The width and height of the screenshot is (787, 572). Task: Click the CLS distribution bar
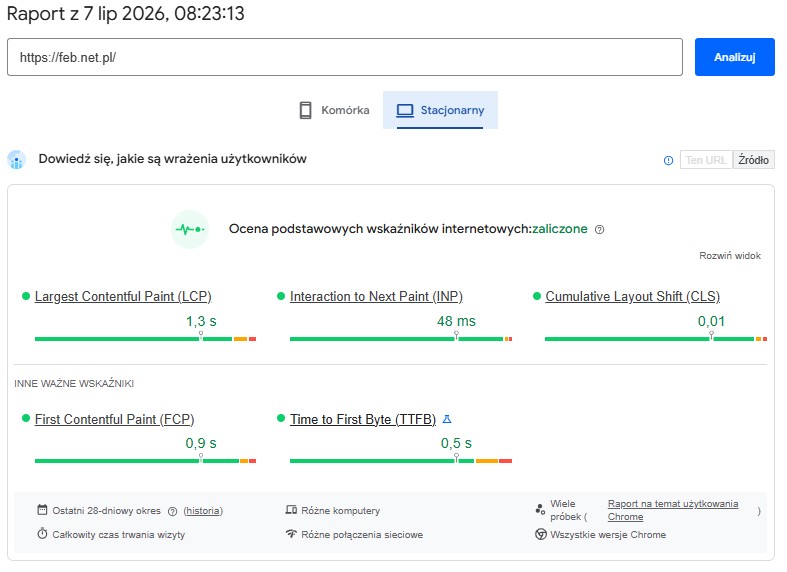pos(655,339)
